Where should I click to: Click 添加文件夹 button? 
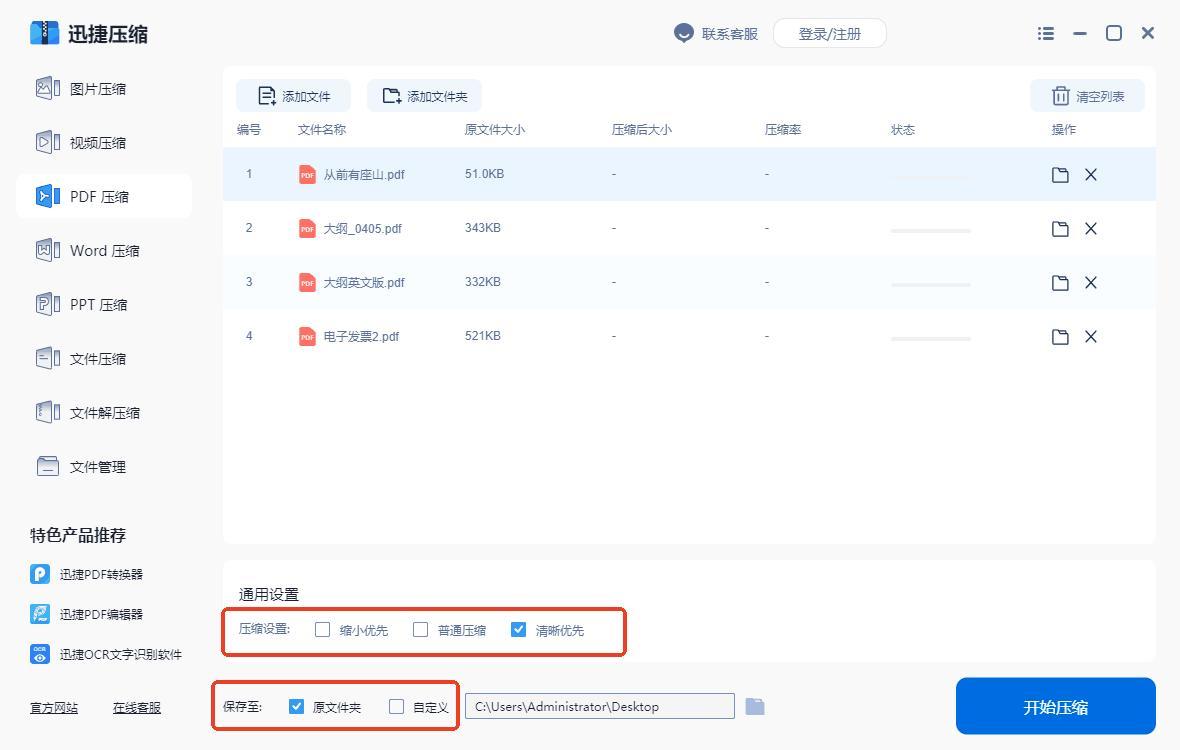424,96
